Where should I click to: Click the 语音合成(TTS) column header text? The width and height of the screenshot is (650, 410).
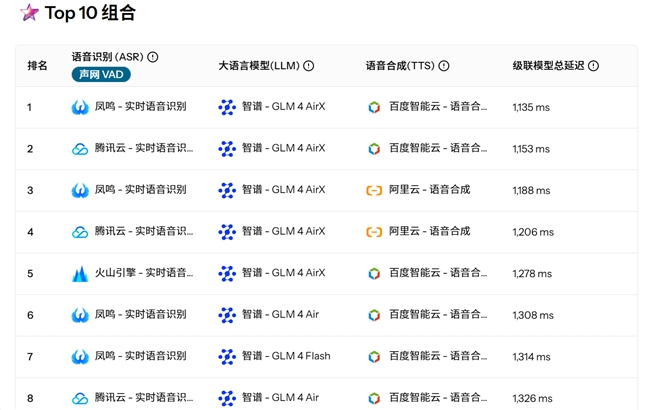tap(400, 66)
